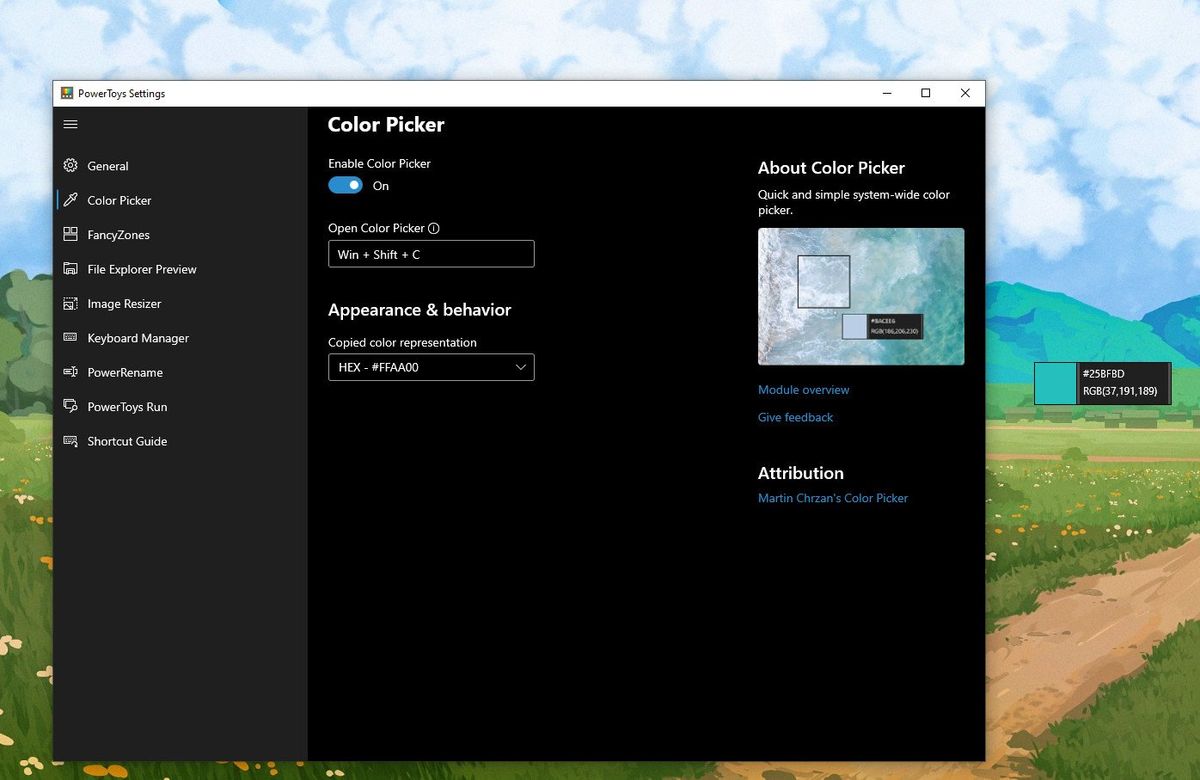Open the General settings gear icon
The height and width of the screenshot is (780, 1200).
(70, 166)
